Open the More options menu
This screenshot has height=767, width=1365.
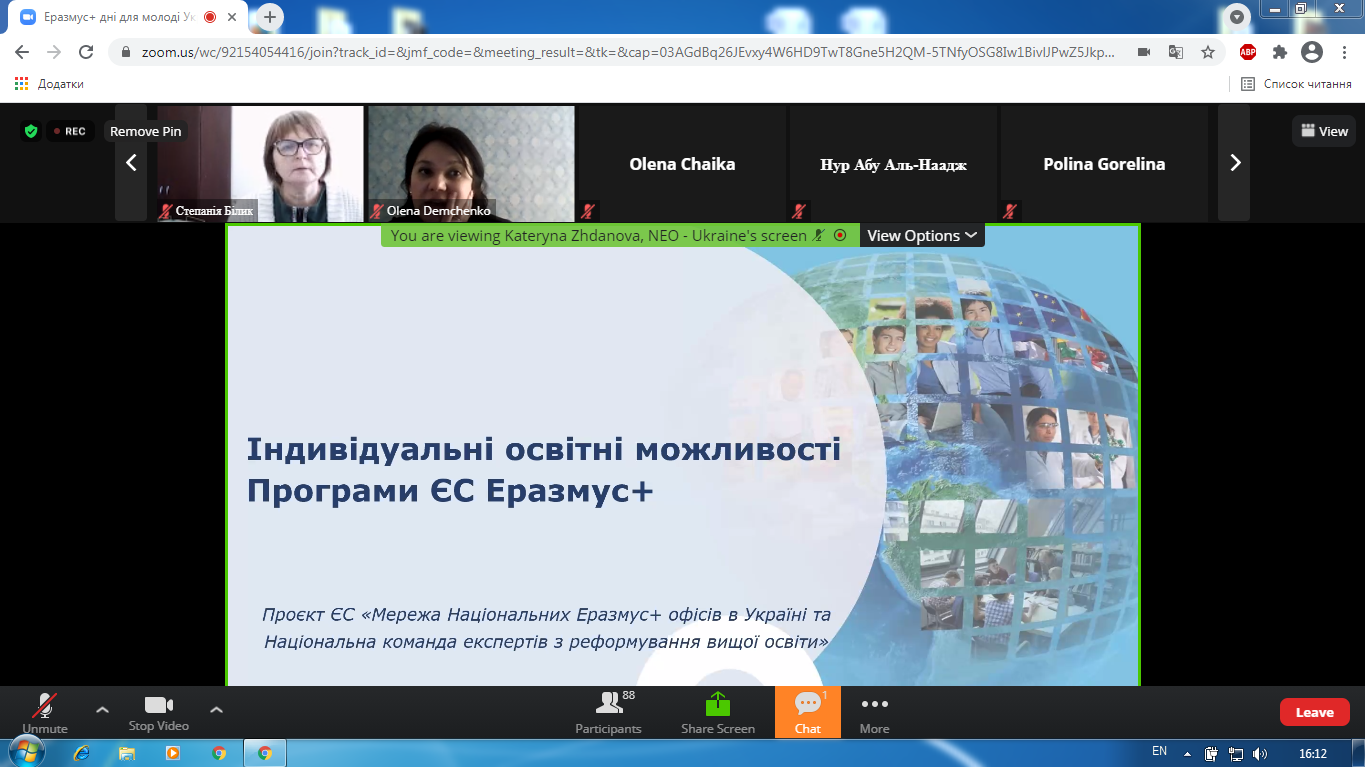tap(874, 712)
